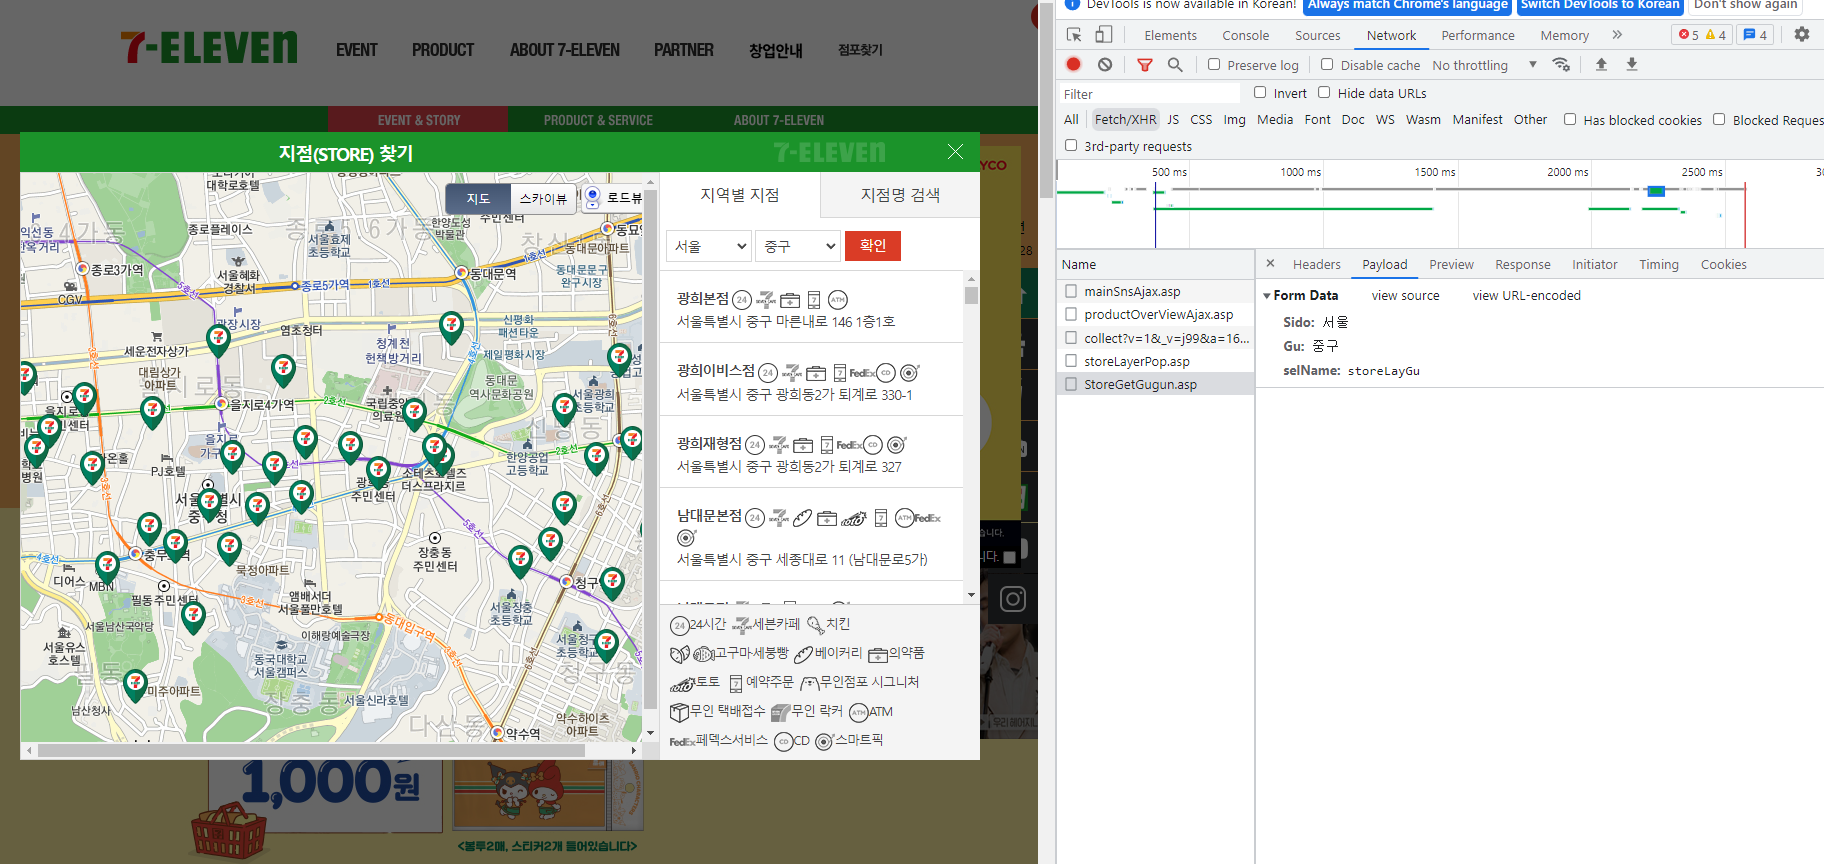Open the Preview tab
Viewport: 1824px width, 864px height.
coord(1451,264)
